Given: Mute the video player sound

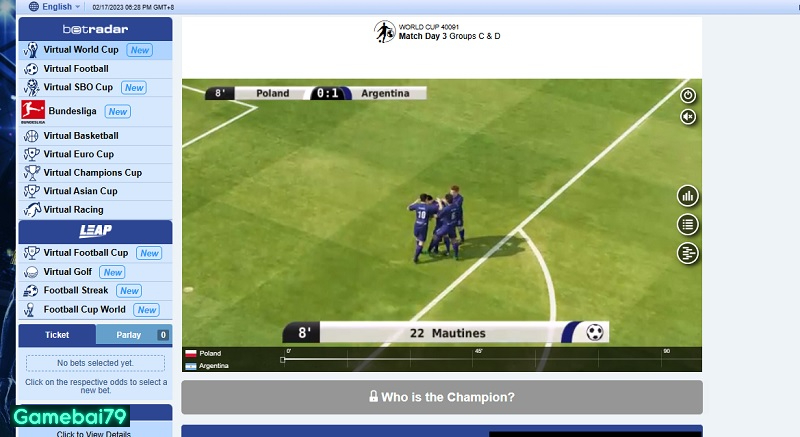Looking at the screenshot, I should [x=688, y=117].
